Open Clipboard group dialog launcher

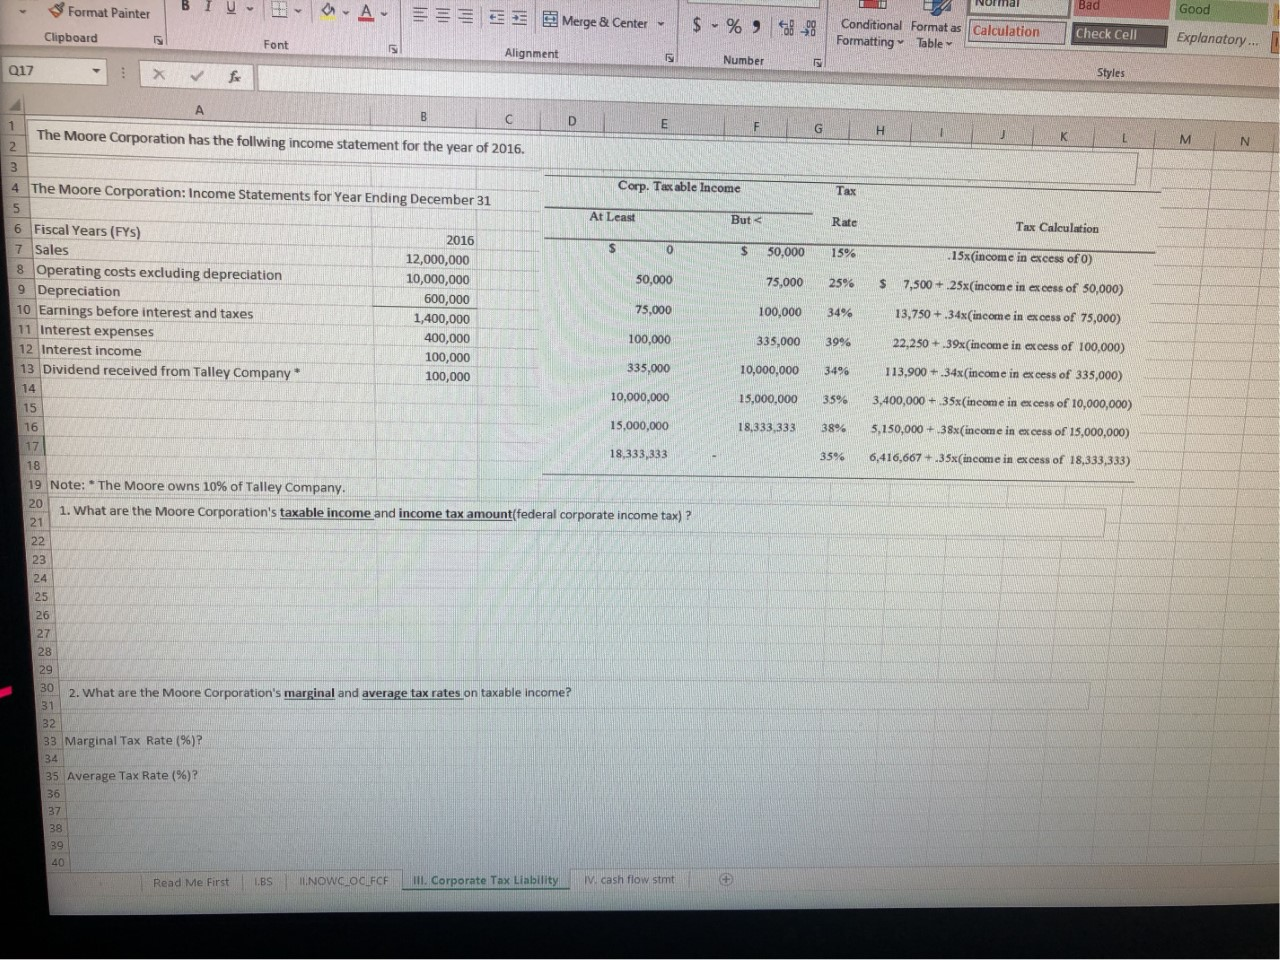coord(158,40)
